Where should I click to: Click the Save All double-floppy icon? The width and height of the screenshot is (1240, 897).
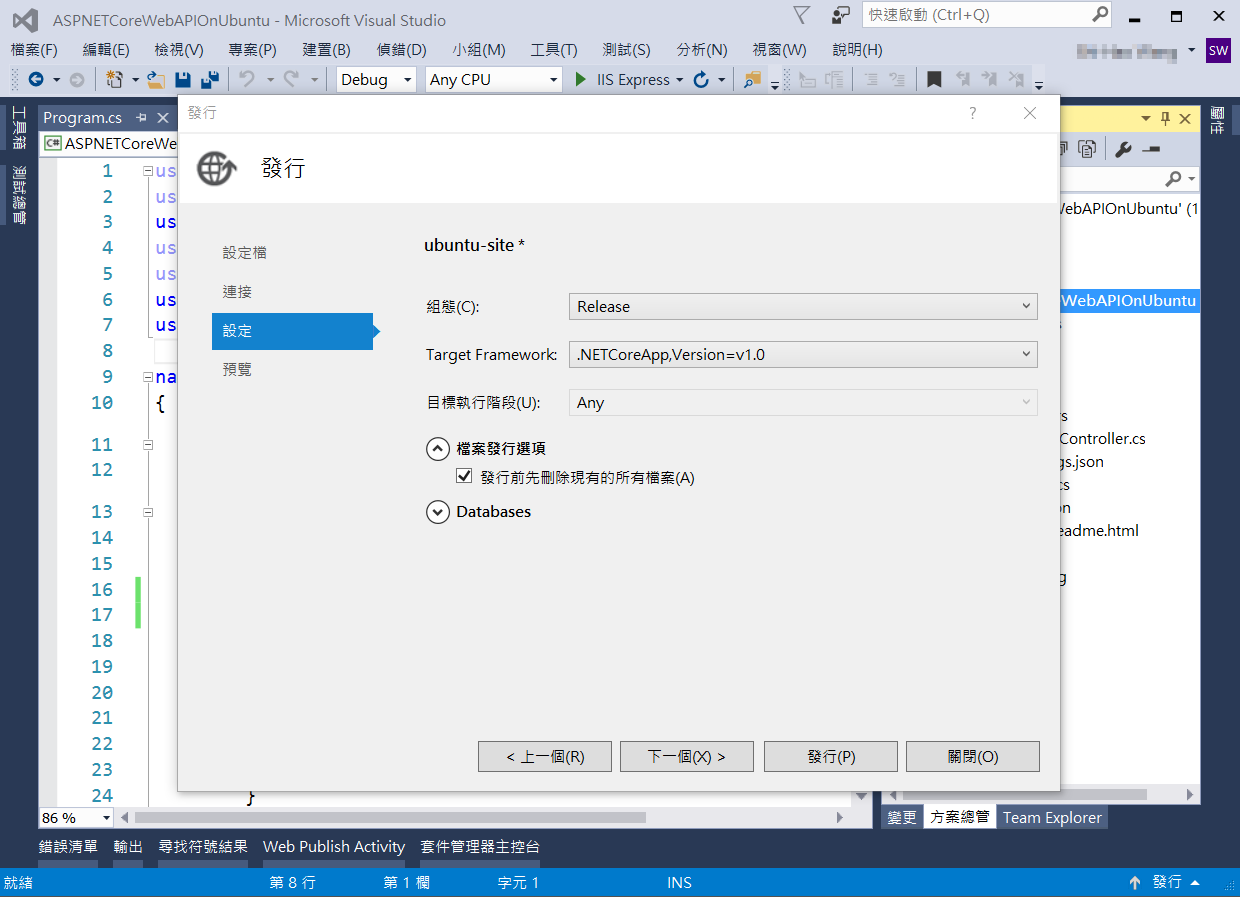click(210, 79)
